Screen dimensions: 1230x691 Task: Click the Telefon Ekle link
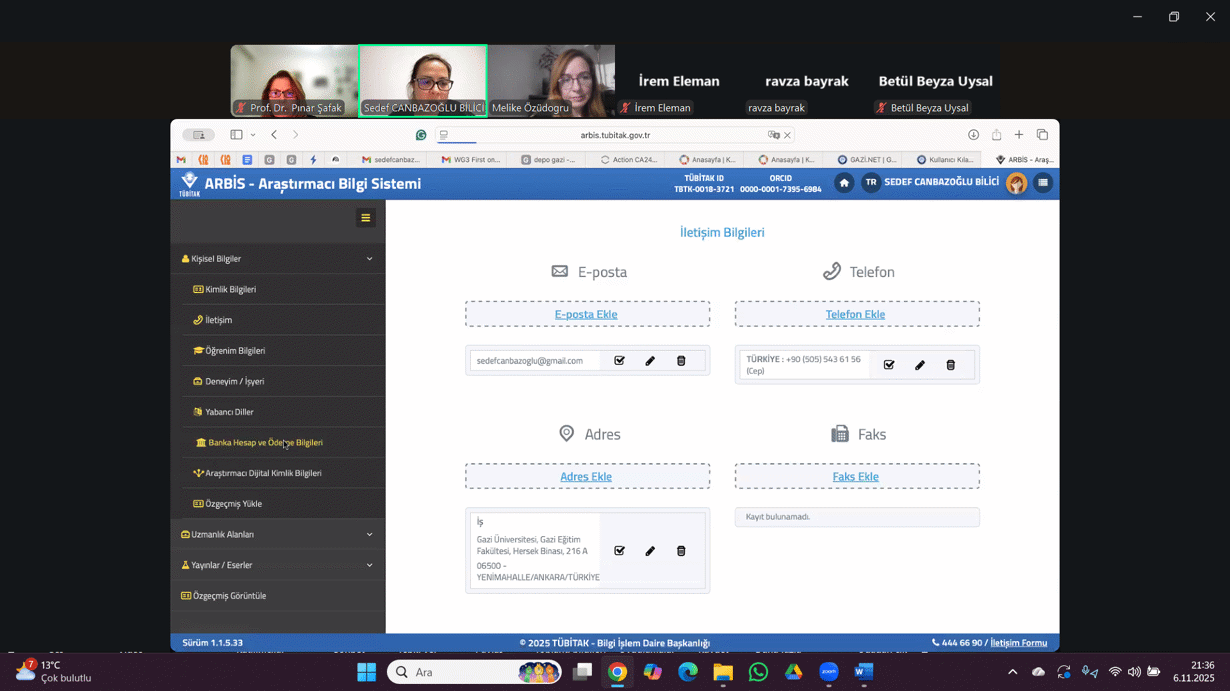tap(855, 314)
